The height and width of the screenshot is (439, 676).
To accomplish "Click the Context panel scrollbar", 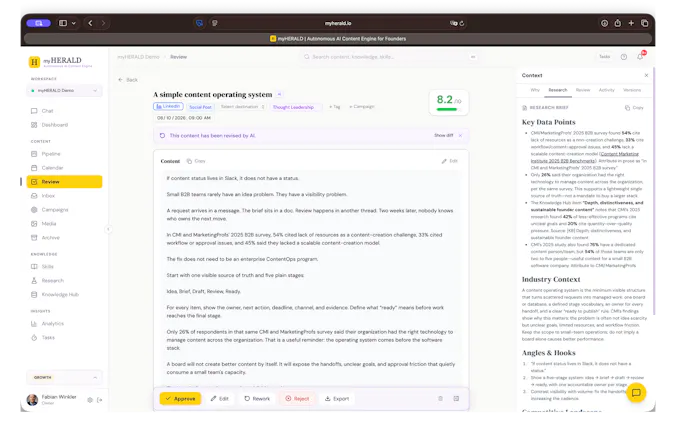I will click(654, 192).
